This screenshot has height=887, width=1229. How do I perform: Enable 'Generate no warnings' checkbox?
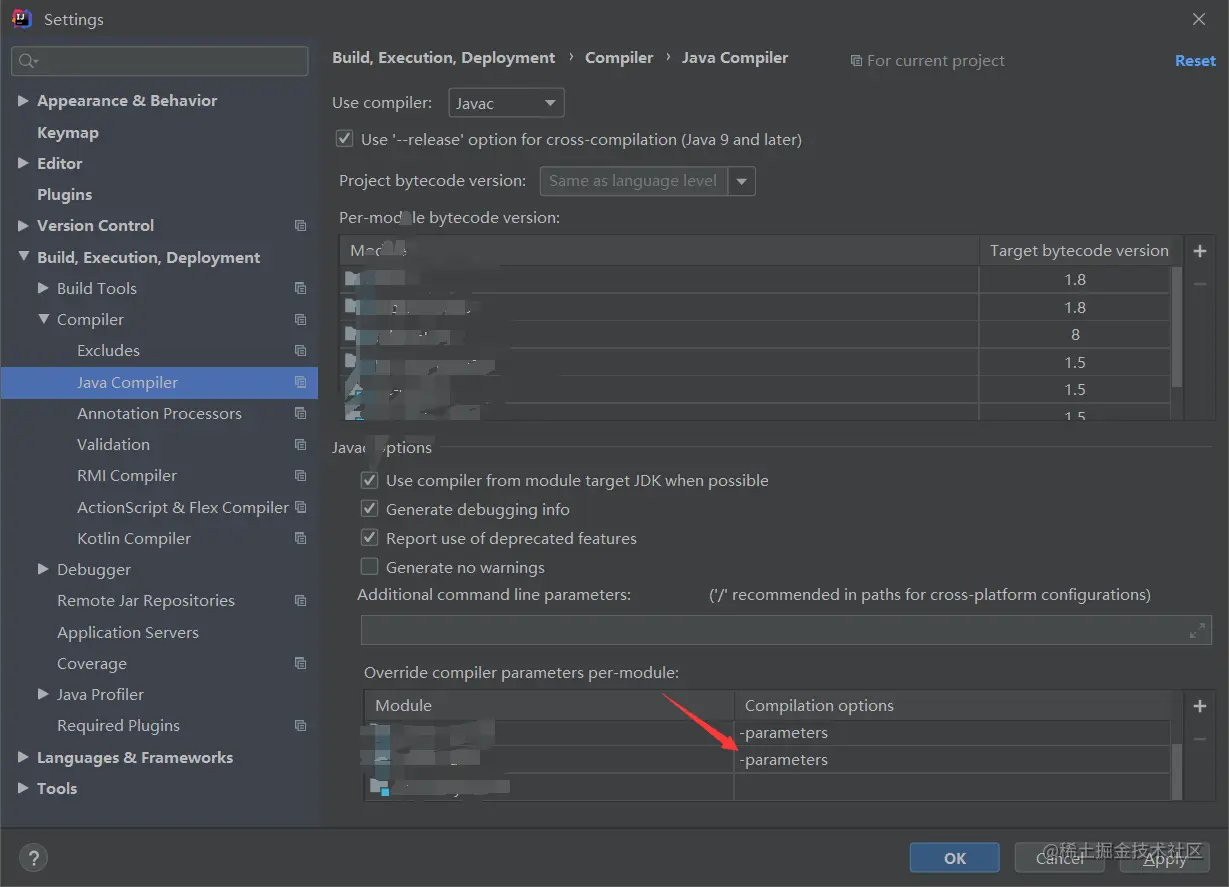tap(369, 567)
